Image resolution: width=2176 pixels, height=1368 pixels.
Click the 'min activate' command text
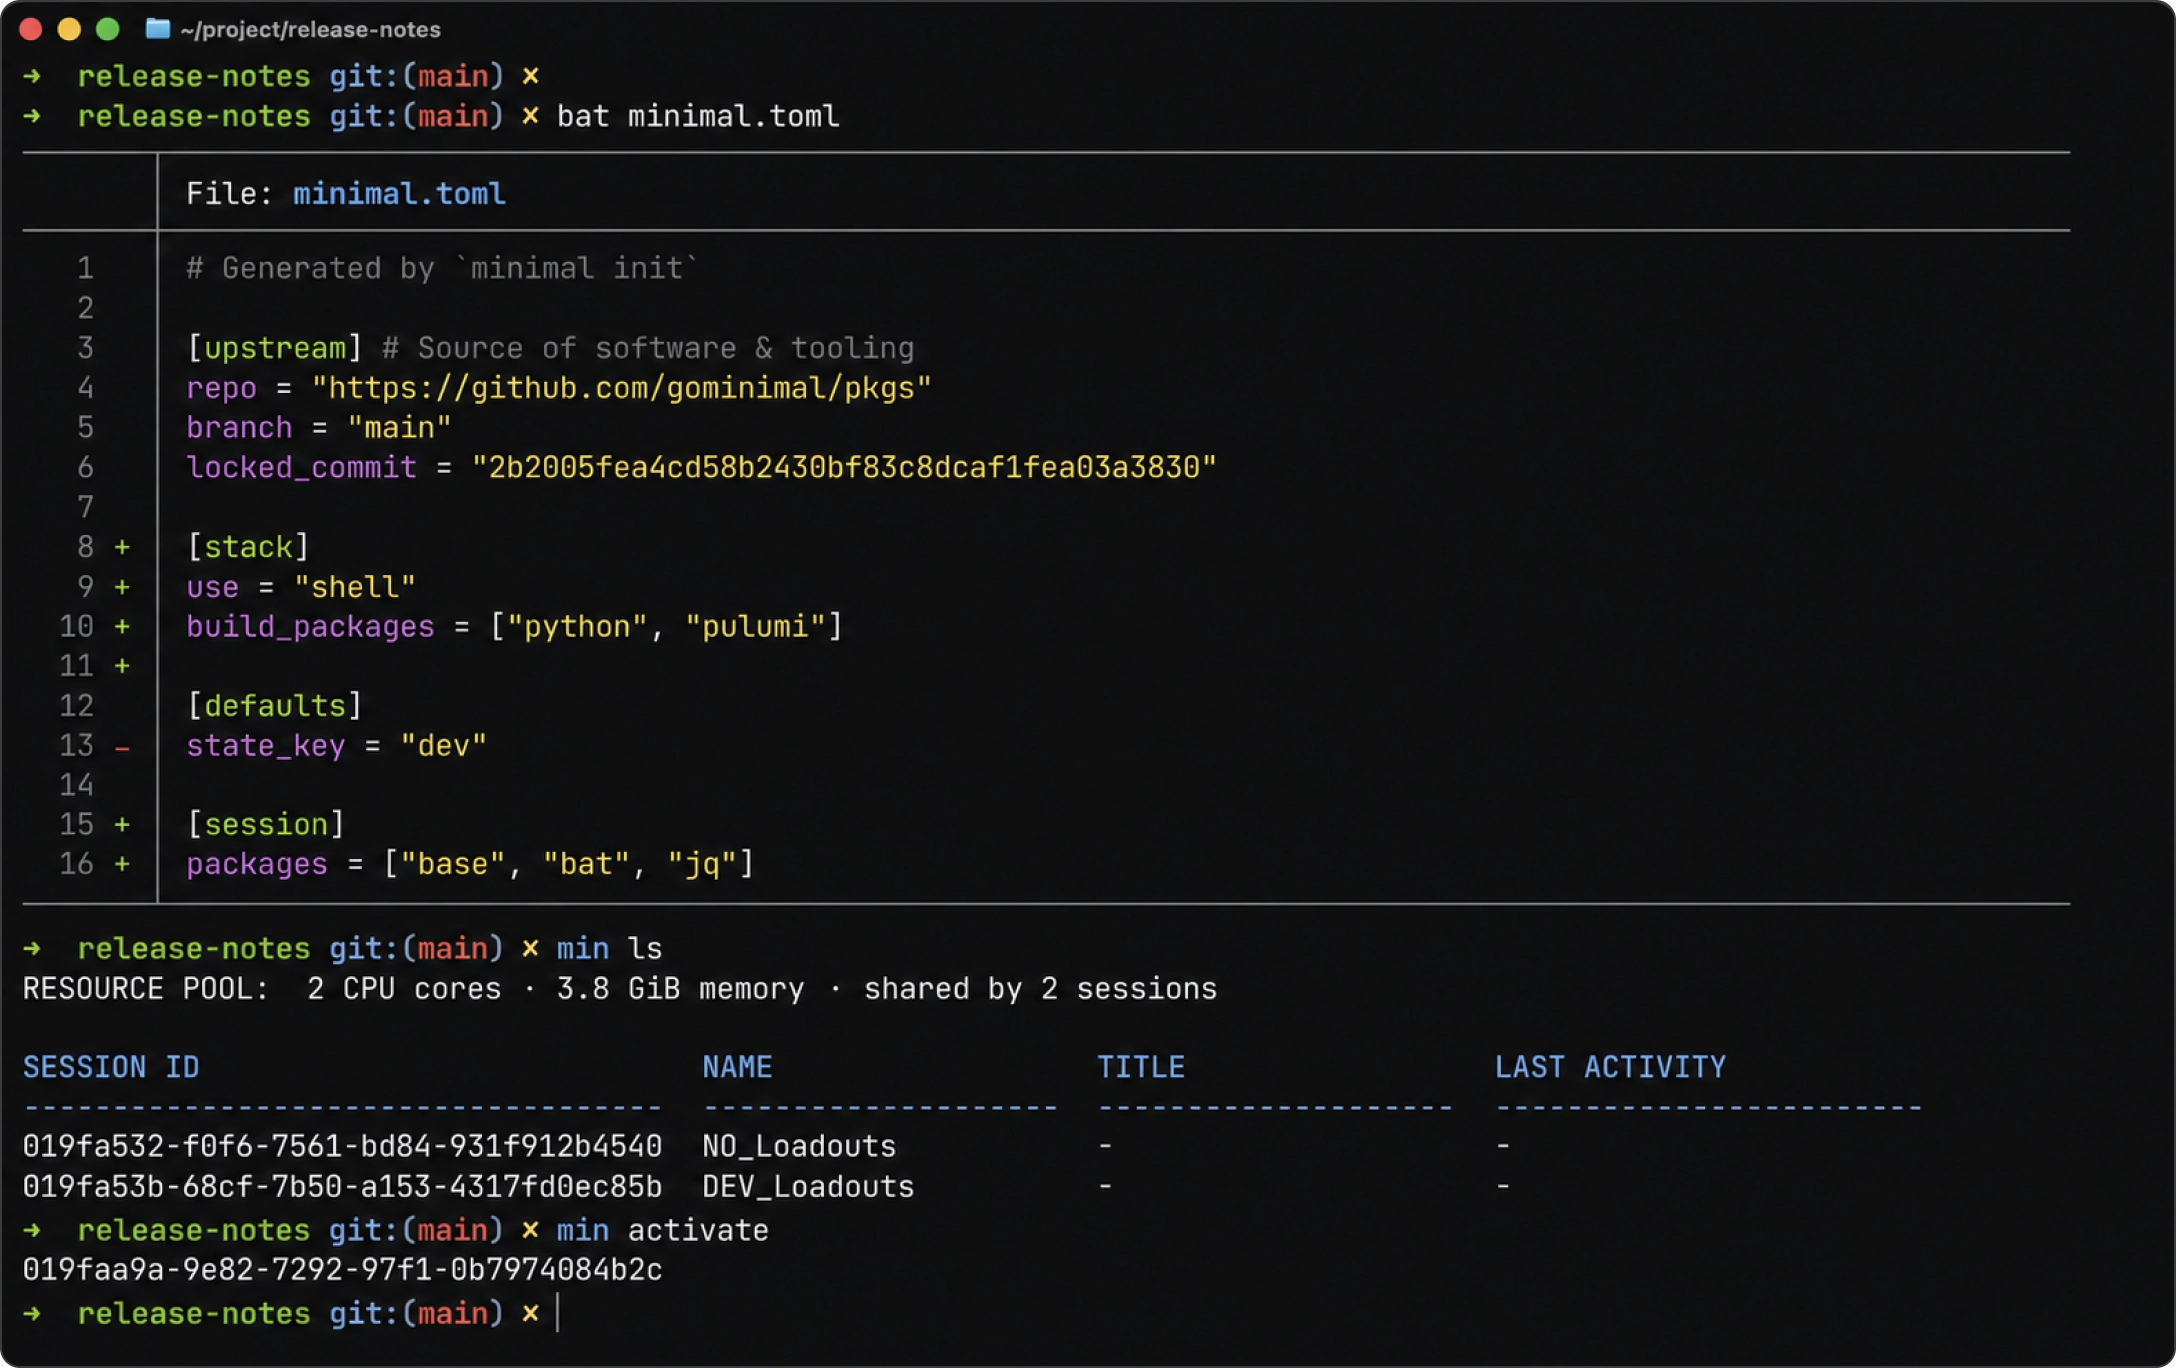point(663,1230)
